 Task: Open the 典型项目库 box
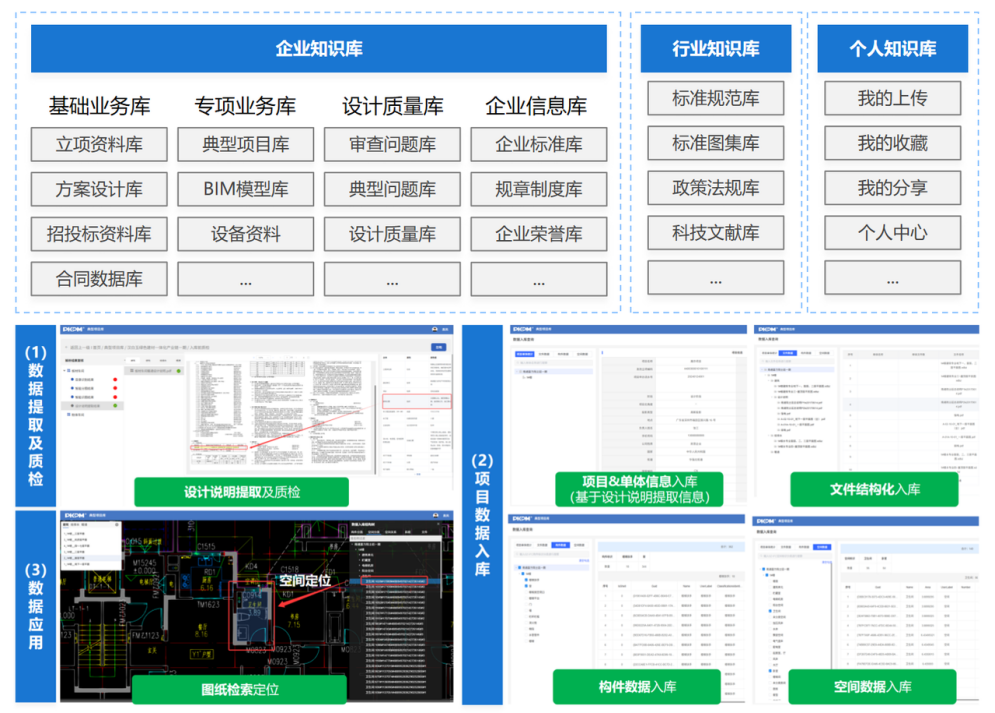[246, 145]
